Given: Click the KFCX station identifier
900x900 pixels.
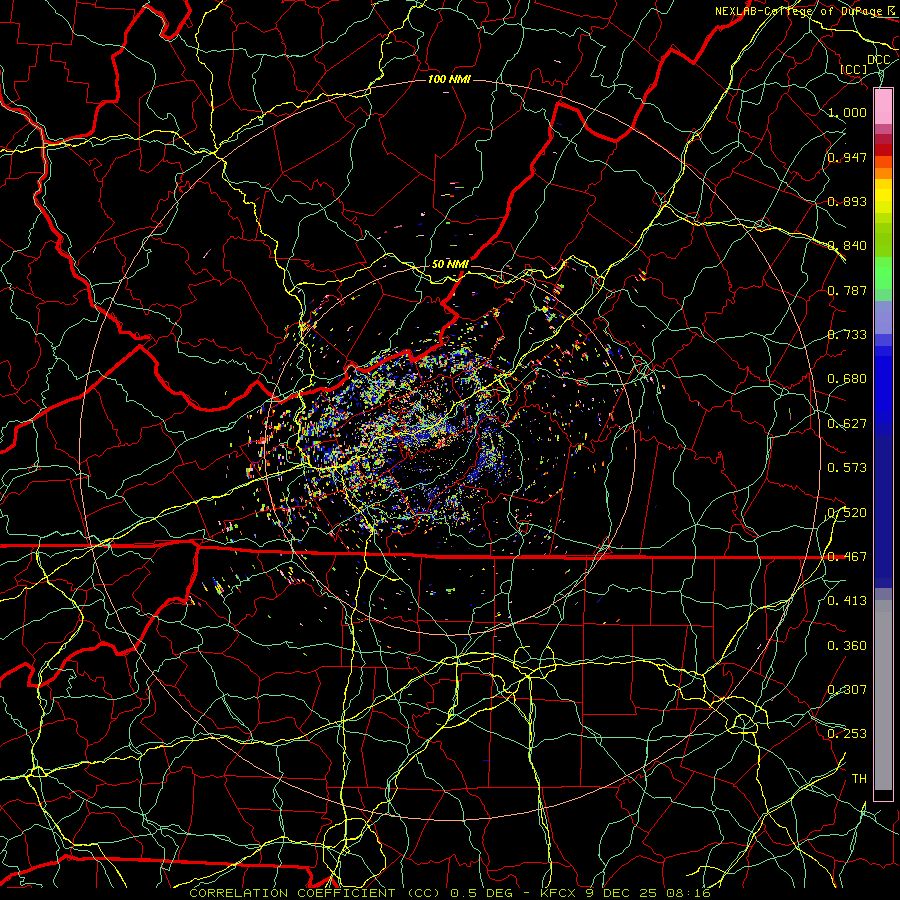Looking at the screenshot, I should tap(560, 893).
